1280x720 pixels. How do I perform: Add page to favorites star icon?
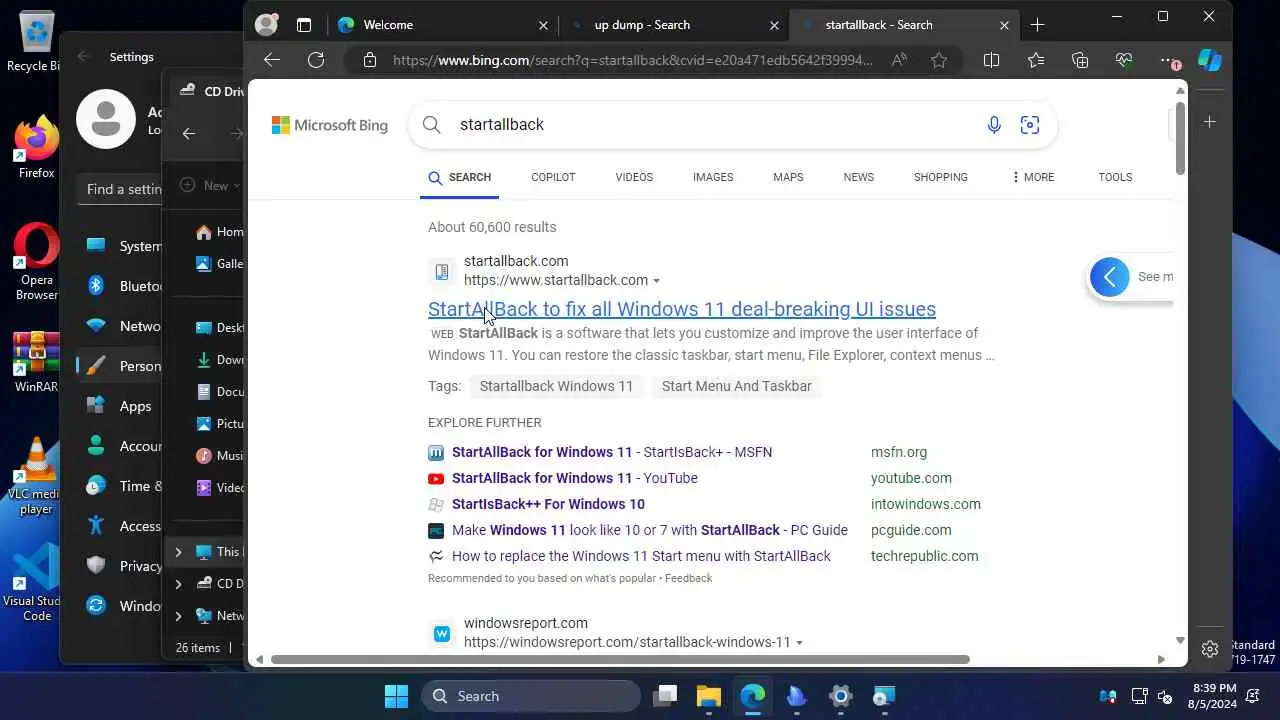click(939, 60)
